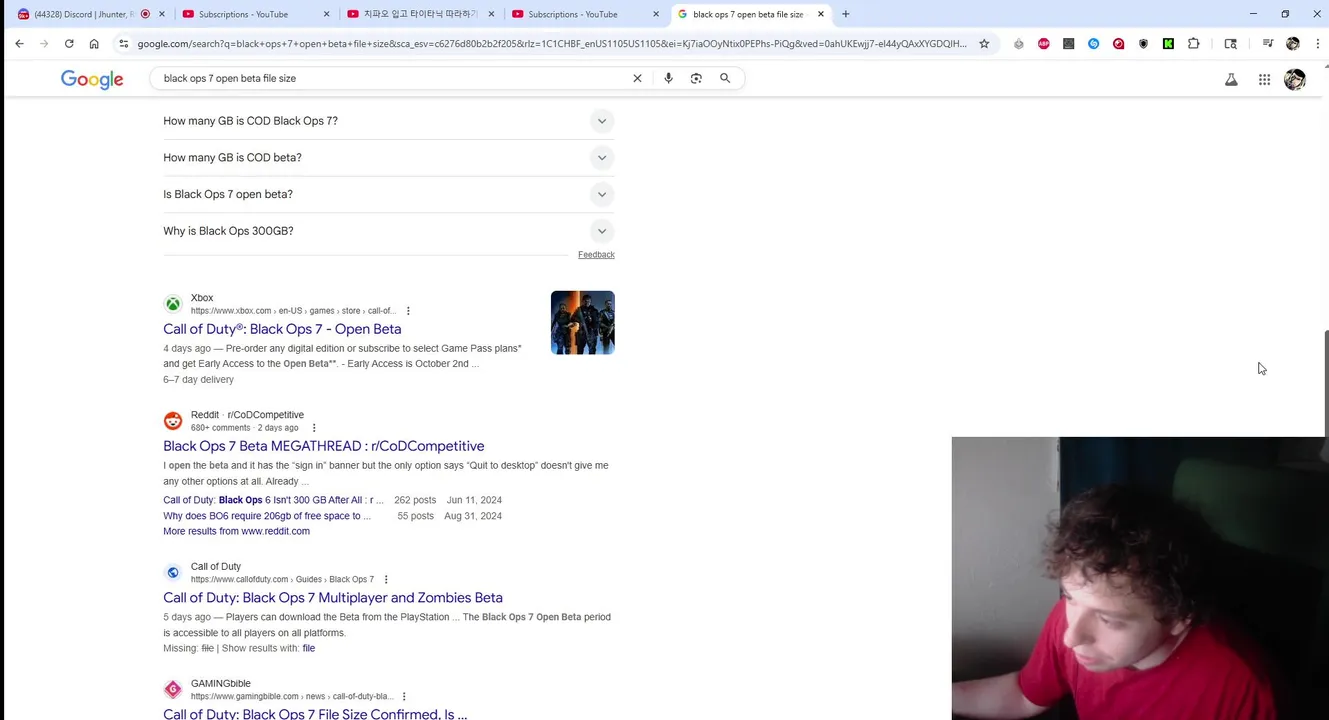
Task: Close the "black ops 7 open beta file size" tab
Action: pos(821,14)
